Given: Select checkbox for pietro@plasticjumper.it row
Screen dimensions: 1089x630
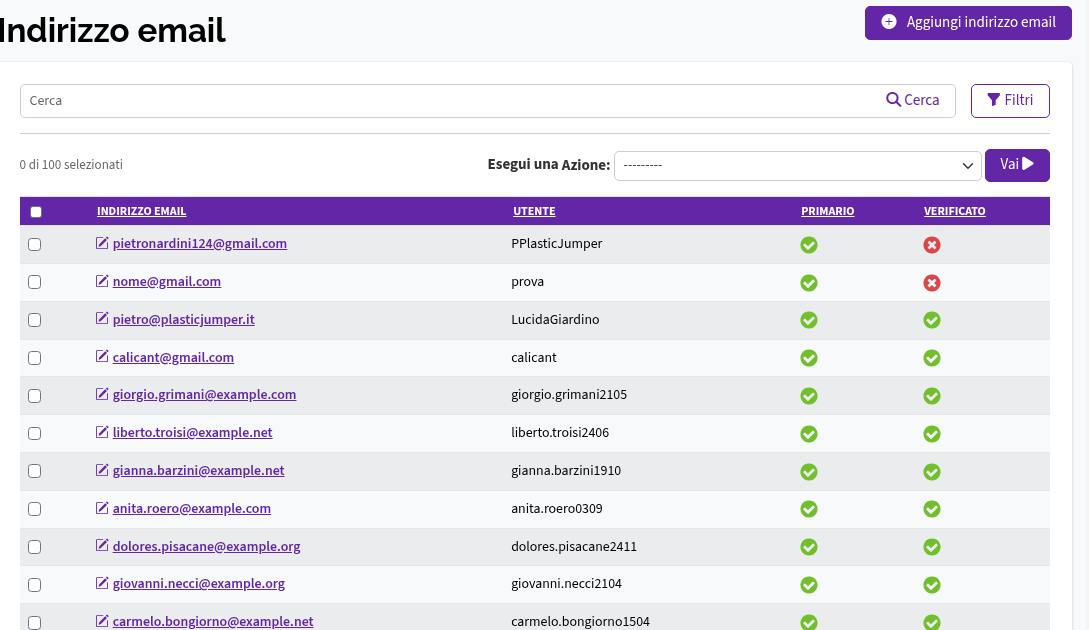Looking at the screenshot, I should click(35, 320).
